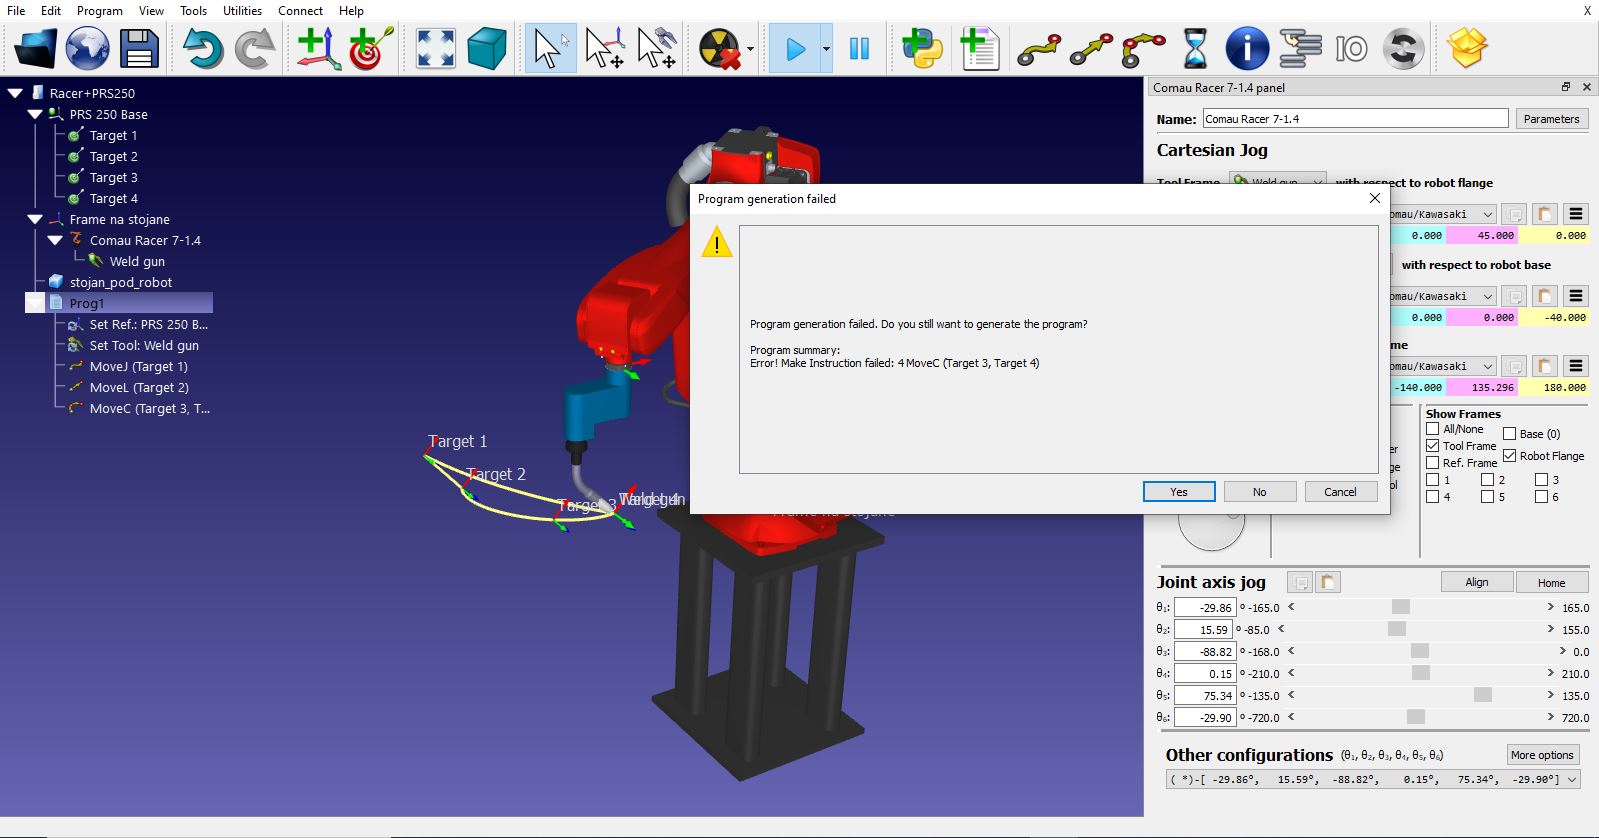Open the Other configurations dropdown

point(1572,780)
